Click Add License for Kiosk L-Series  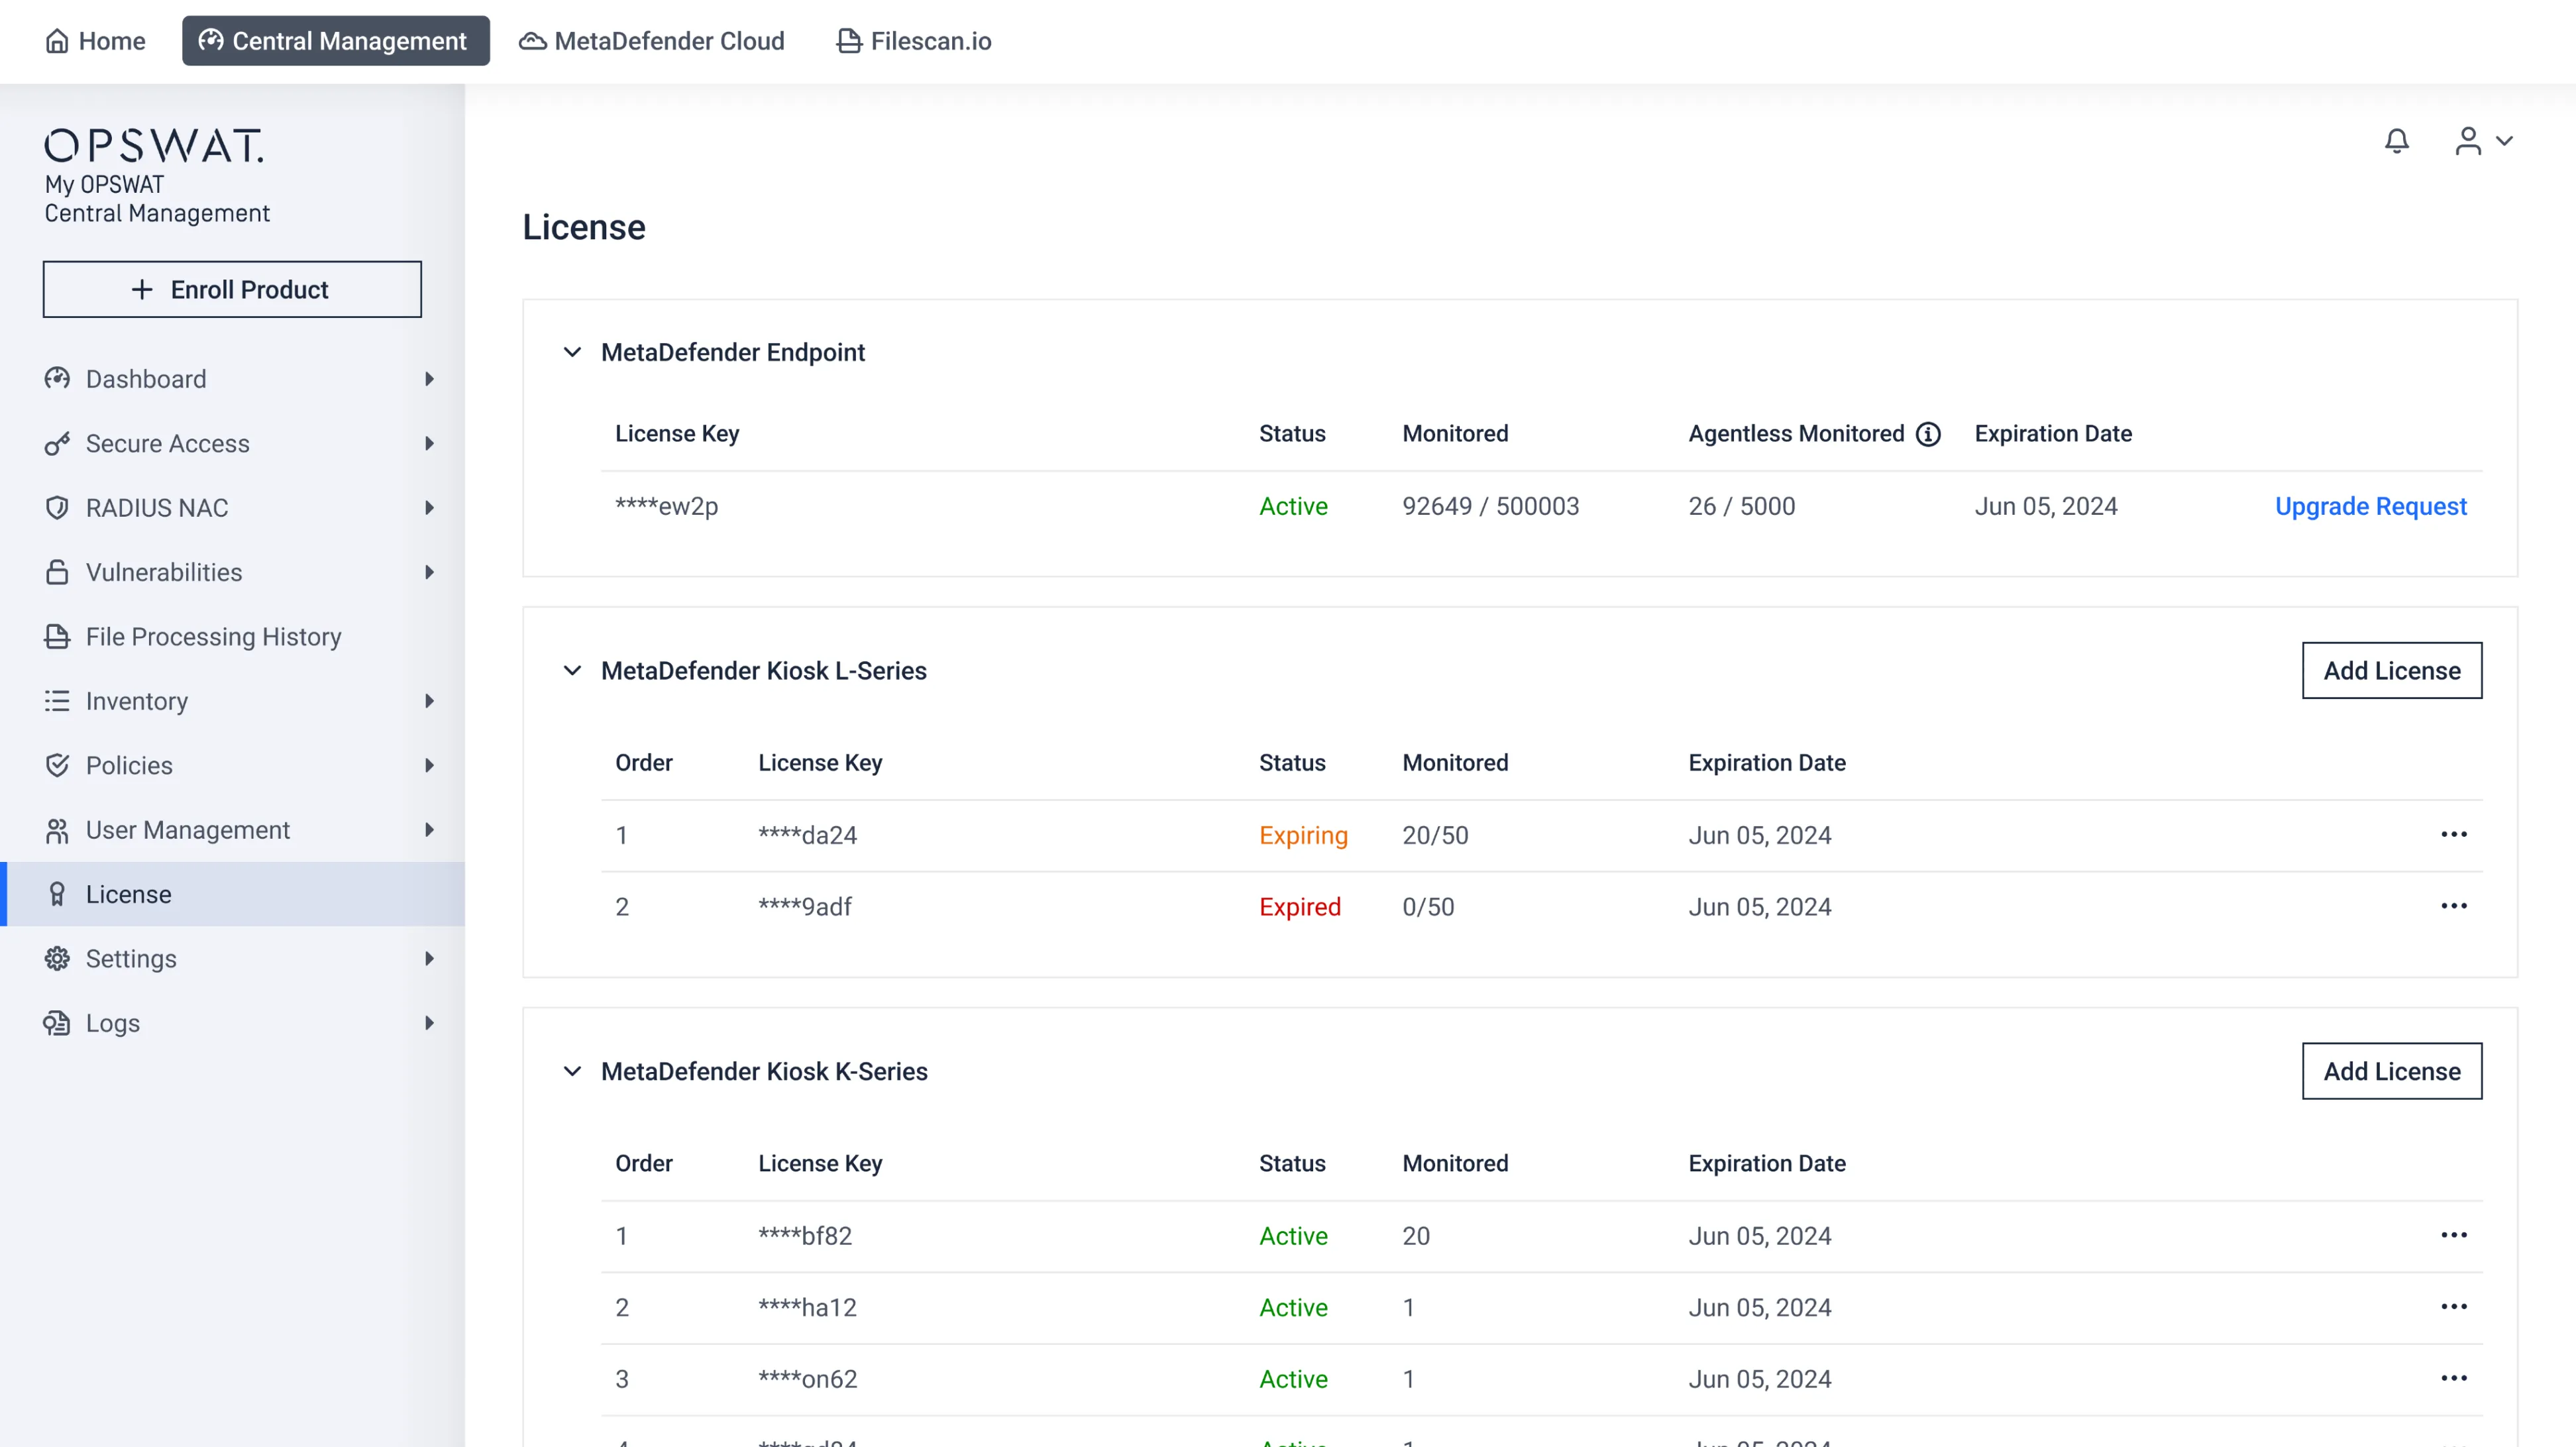[x=2391, y=670]
